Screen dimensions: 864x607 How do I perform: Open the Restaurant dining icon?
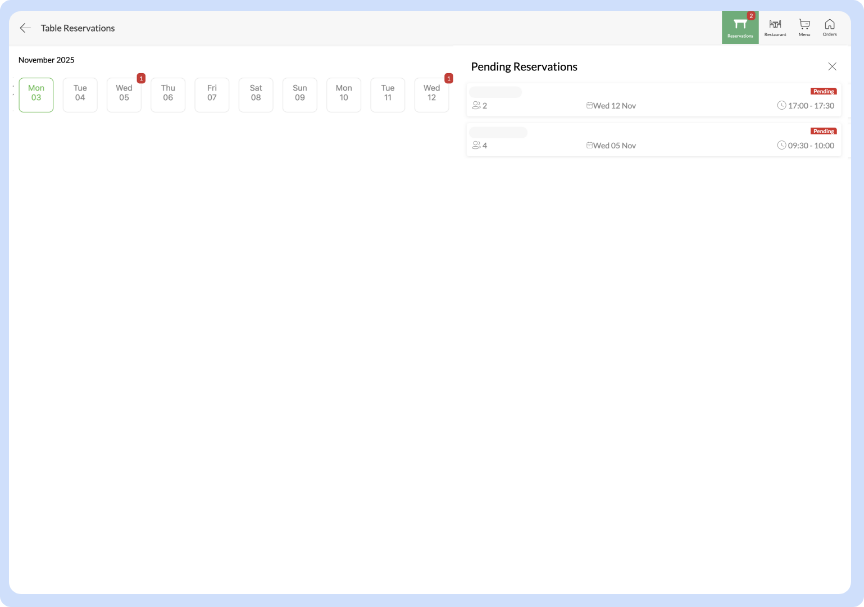pyautogui.click(x=775, y=26)
